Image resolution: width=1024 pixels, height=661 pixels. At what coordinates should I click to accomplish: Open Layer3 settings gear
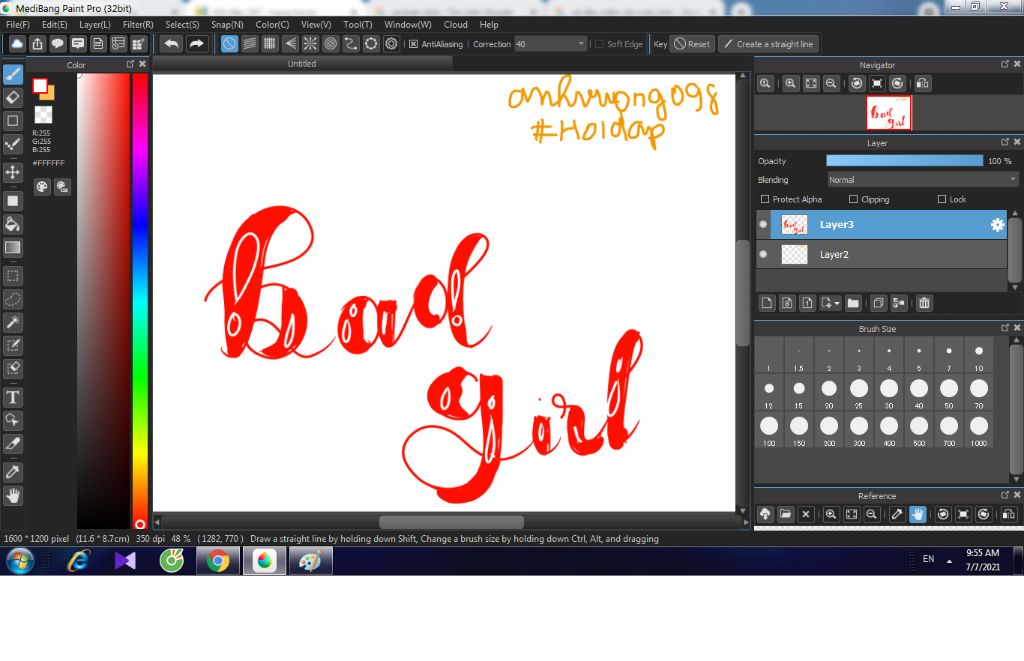coord(997,225)
